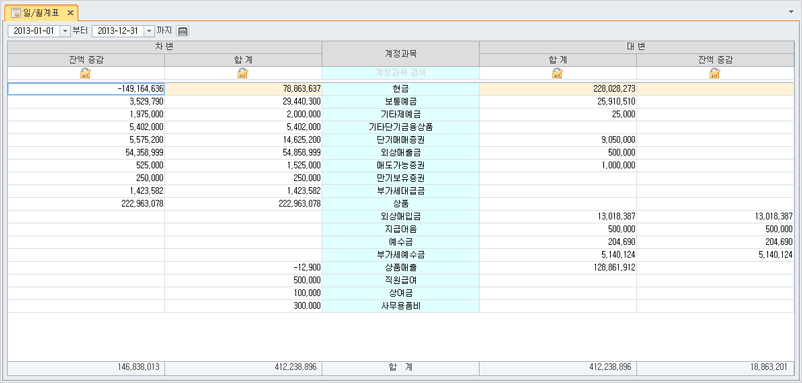Screen dimensions: 802x383
Task: Click the 상품매출 account cell
Action: click(x=400, y=268)
